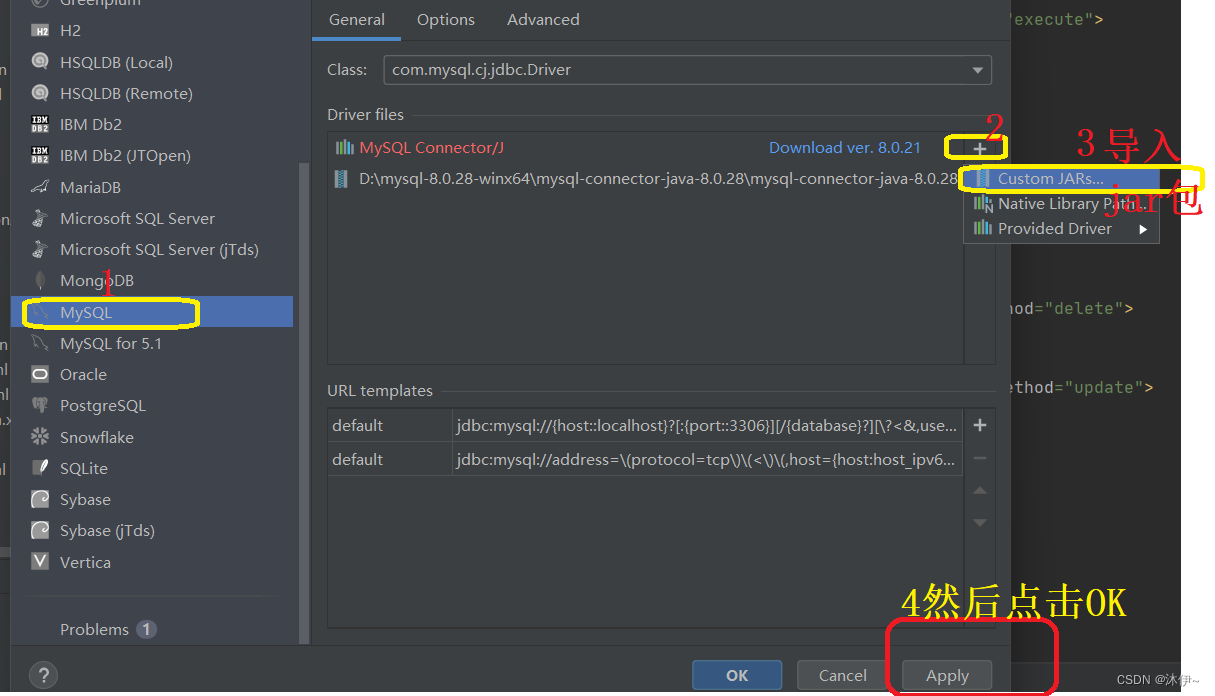Click the OK button

[737, 675]
